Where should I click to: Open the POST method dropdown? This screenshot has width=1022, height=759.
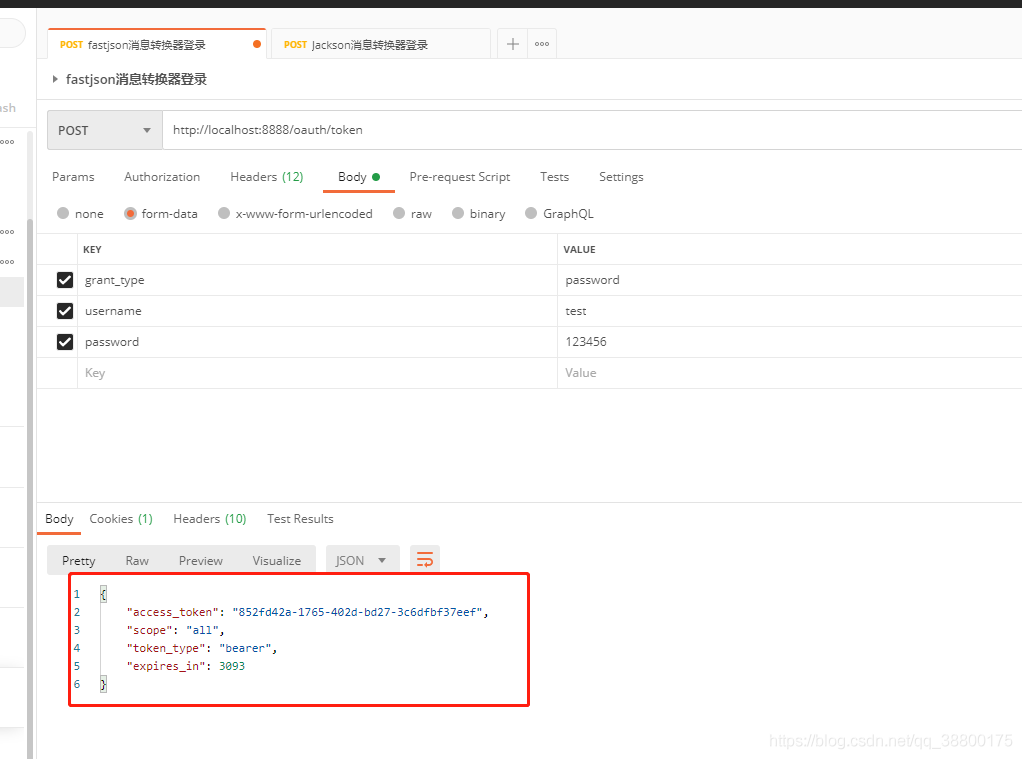[105, 130]
